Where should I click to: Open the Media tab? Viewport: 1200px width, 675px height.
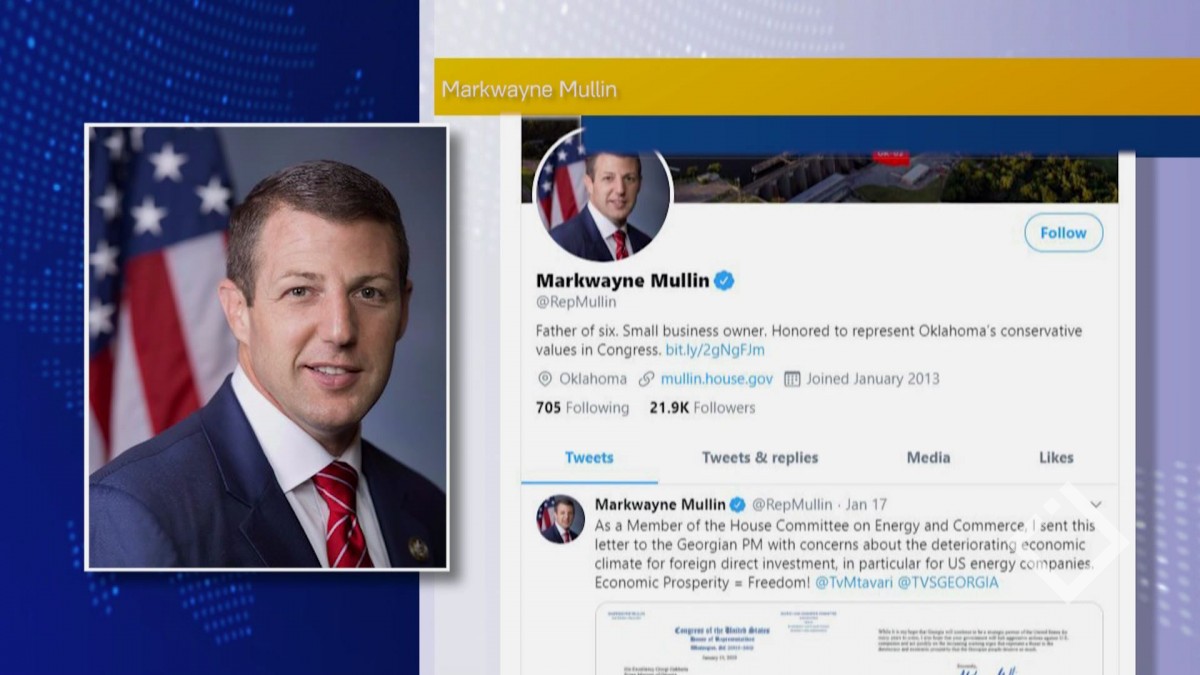tap(928, 458)
